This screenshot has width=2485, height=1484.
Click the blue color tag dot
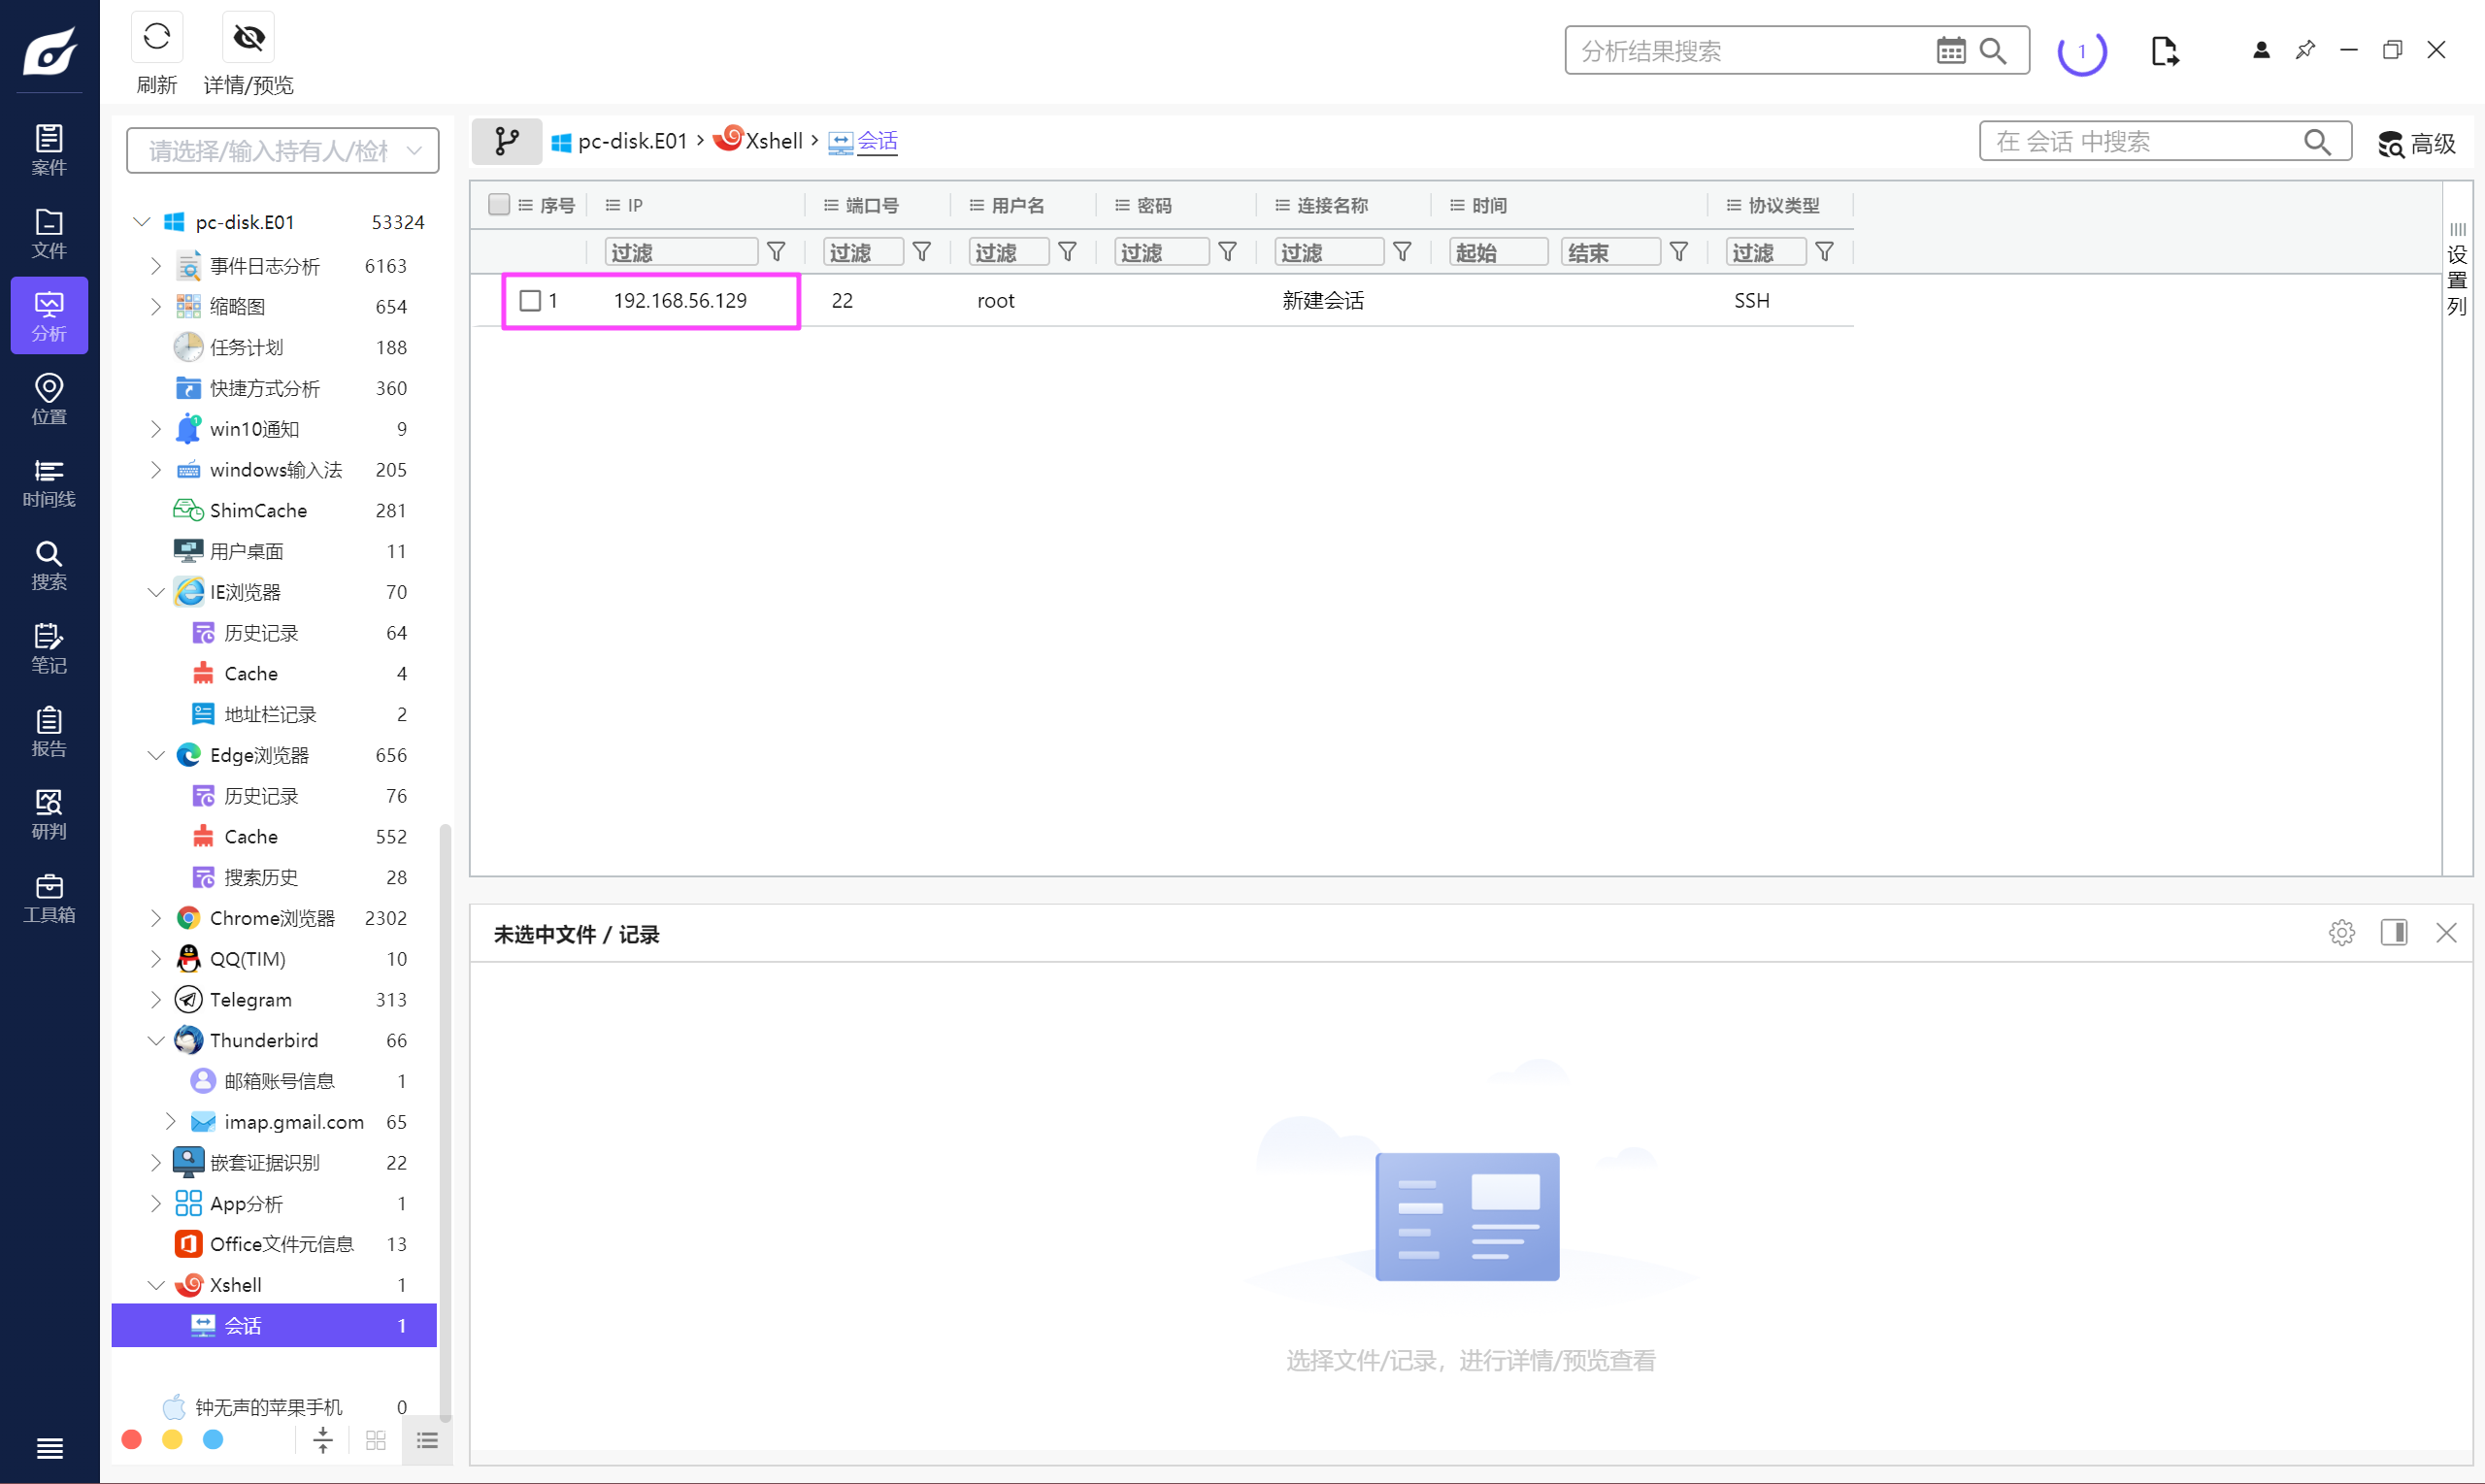[x=213, y=1440]
